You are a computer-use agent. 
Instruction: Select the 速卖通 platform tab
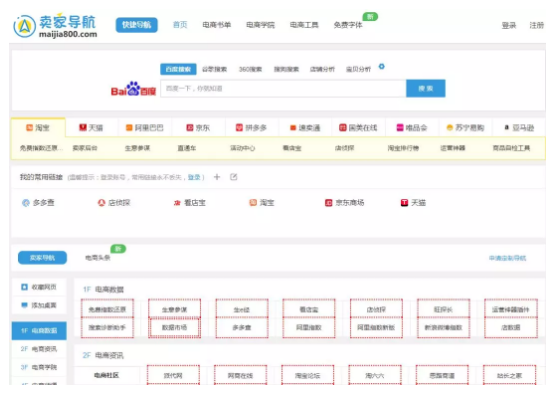[305, 127]
